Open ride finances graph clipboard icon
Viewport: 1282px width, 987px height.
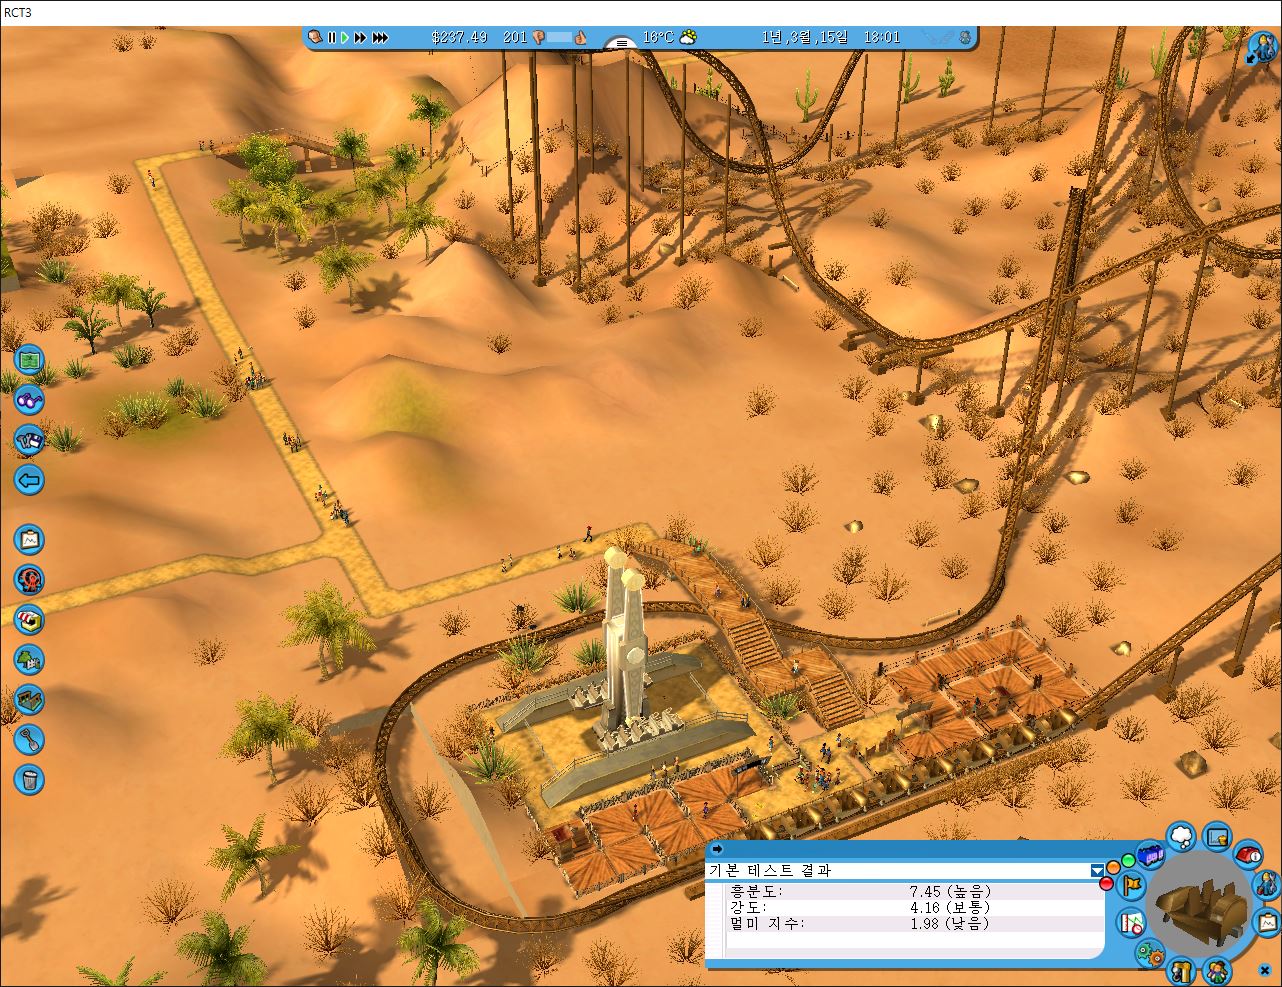coord(1268,922)
